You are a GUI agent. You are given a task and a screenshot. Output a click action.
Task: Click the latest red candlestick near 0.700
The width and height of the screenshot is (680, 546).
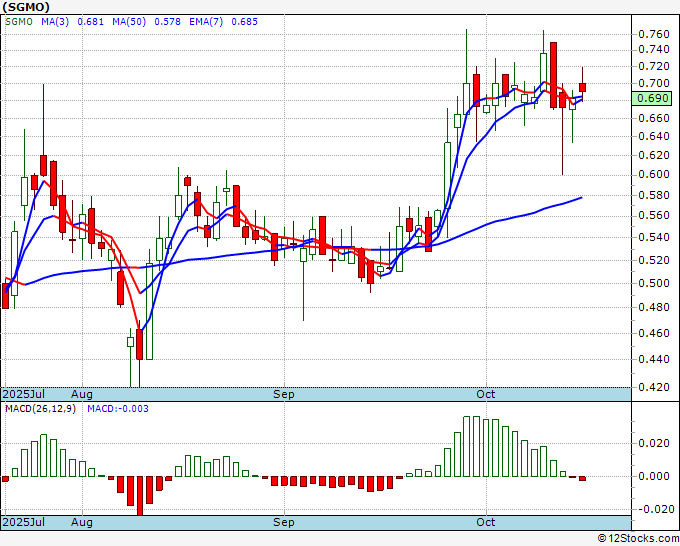(582, 88)
